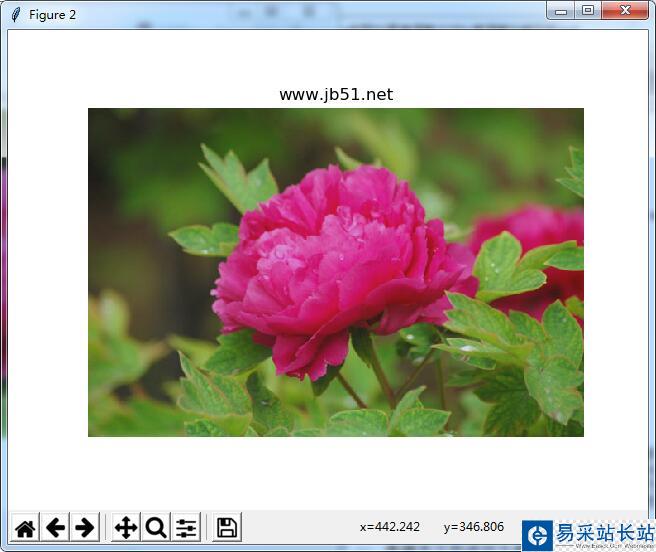Image resolution: width=656 pixels, height=552 pixels.
Task: Click the y=346.806 coordinate readout
Action: [x=474, y=526]
